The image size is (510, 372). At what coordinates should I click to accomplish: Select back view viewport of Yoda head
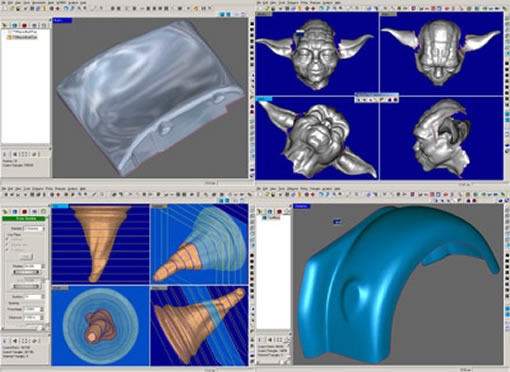click(x=441, y=54)
